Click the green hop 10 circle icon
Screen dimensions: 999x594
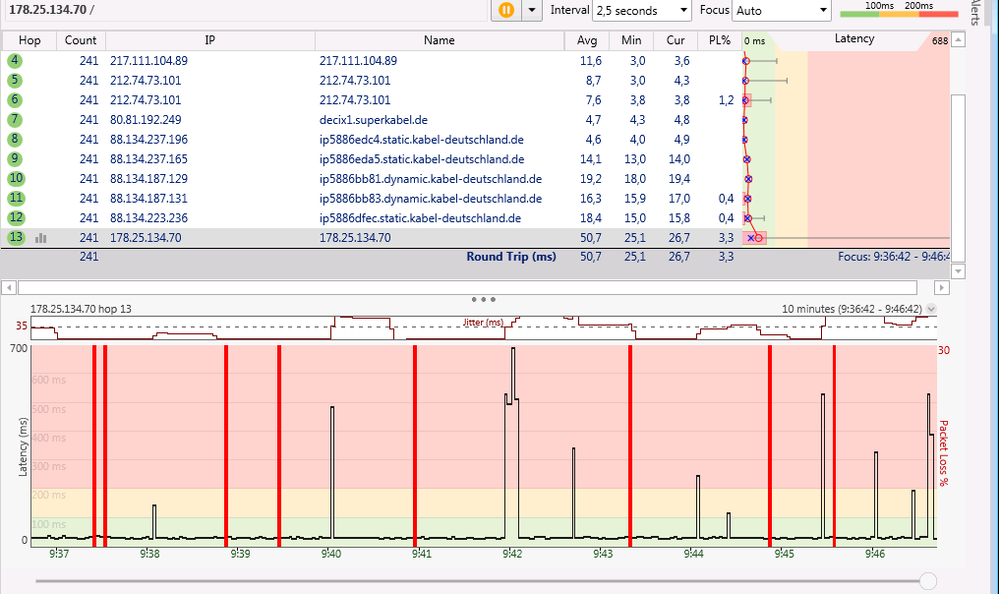tap(16, 178)
